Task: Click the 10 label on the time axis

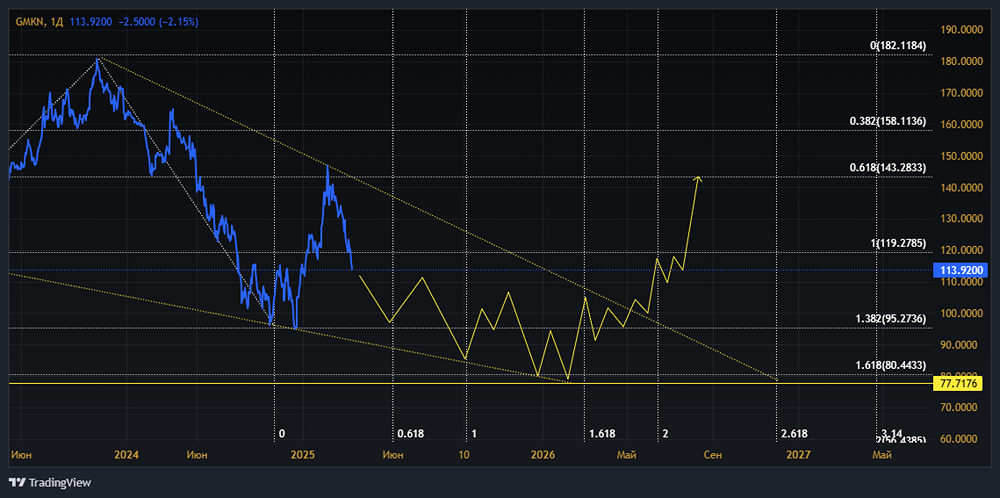Action: point(464,455)
